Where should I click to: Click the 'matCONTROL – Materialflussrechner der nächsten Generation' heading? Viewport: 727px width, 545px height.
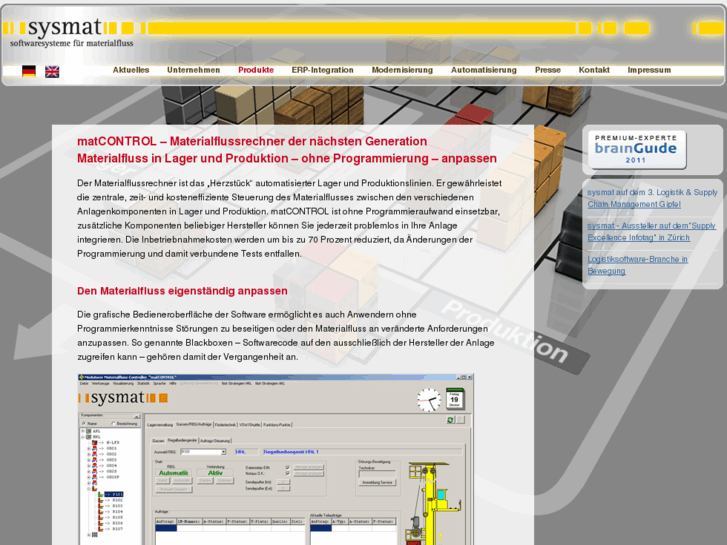click(252, 141)
